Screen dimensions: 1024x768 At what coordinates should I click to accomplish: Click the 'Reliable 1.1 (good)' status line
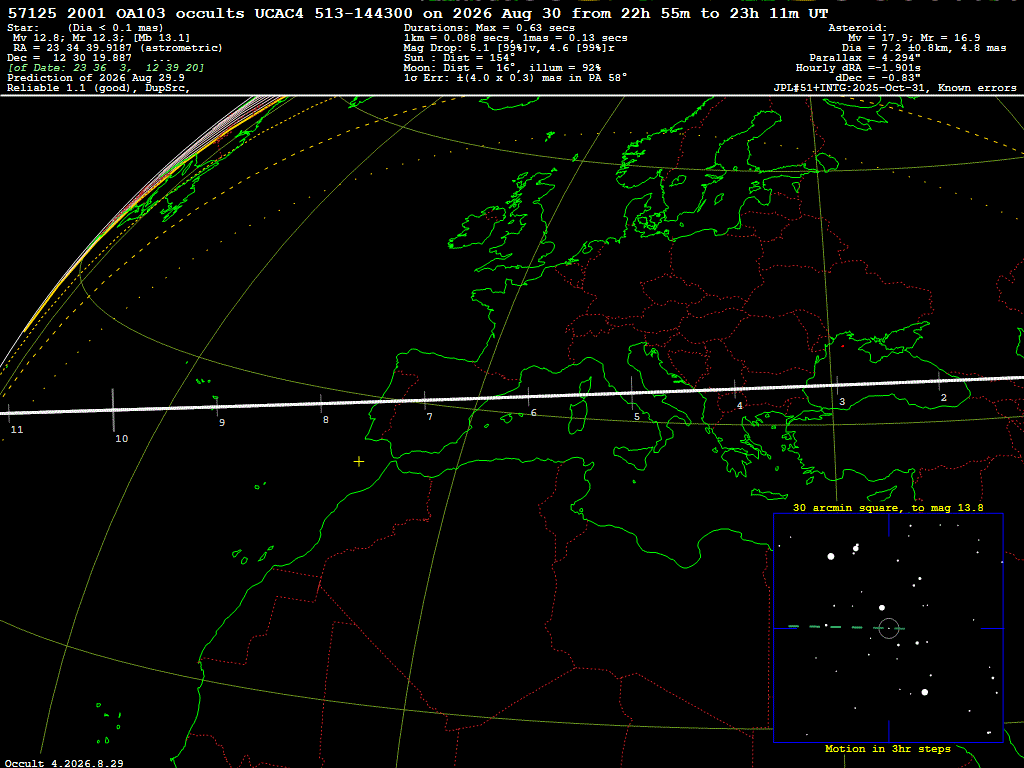tap(99, 88)
